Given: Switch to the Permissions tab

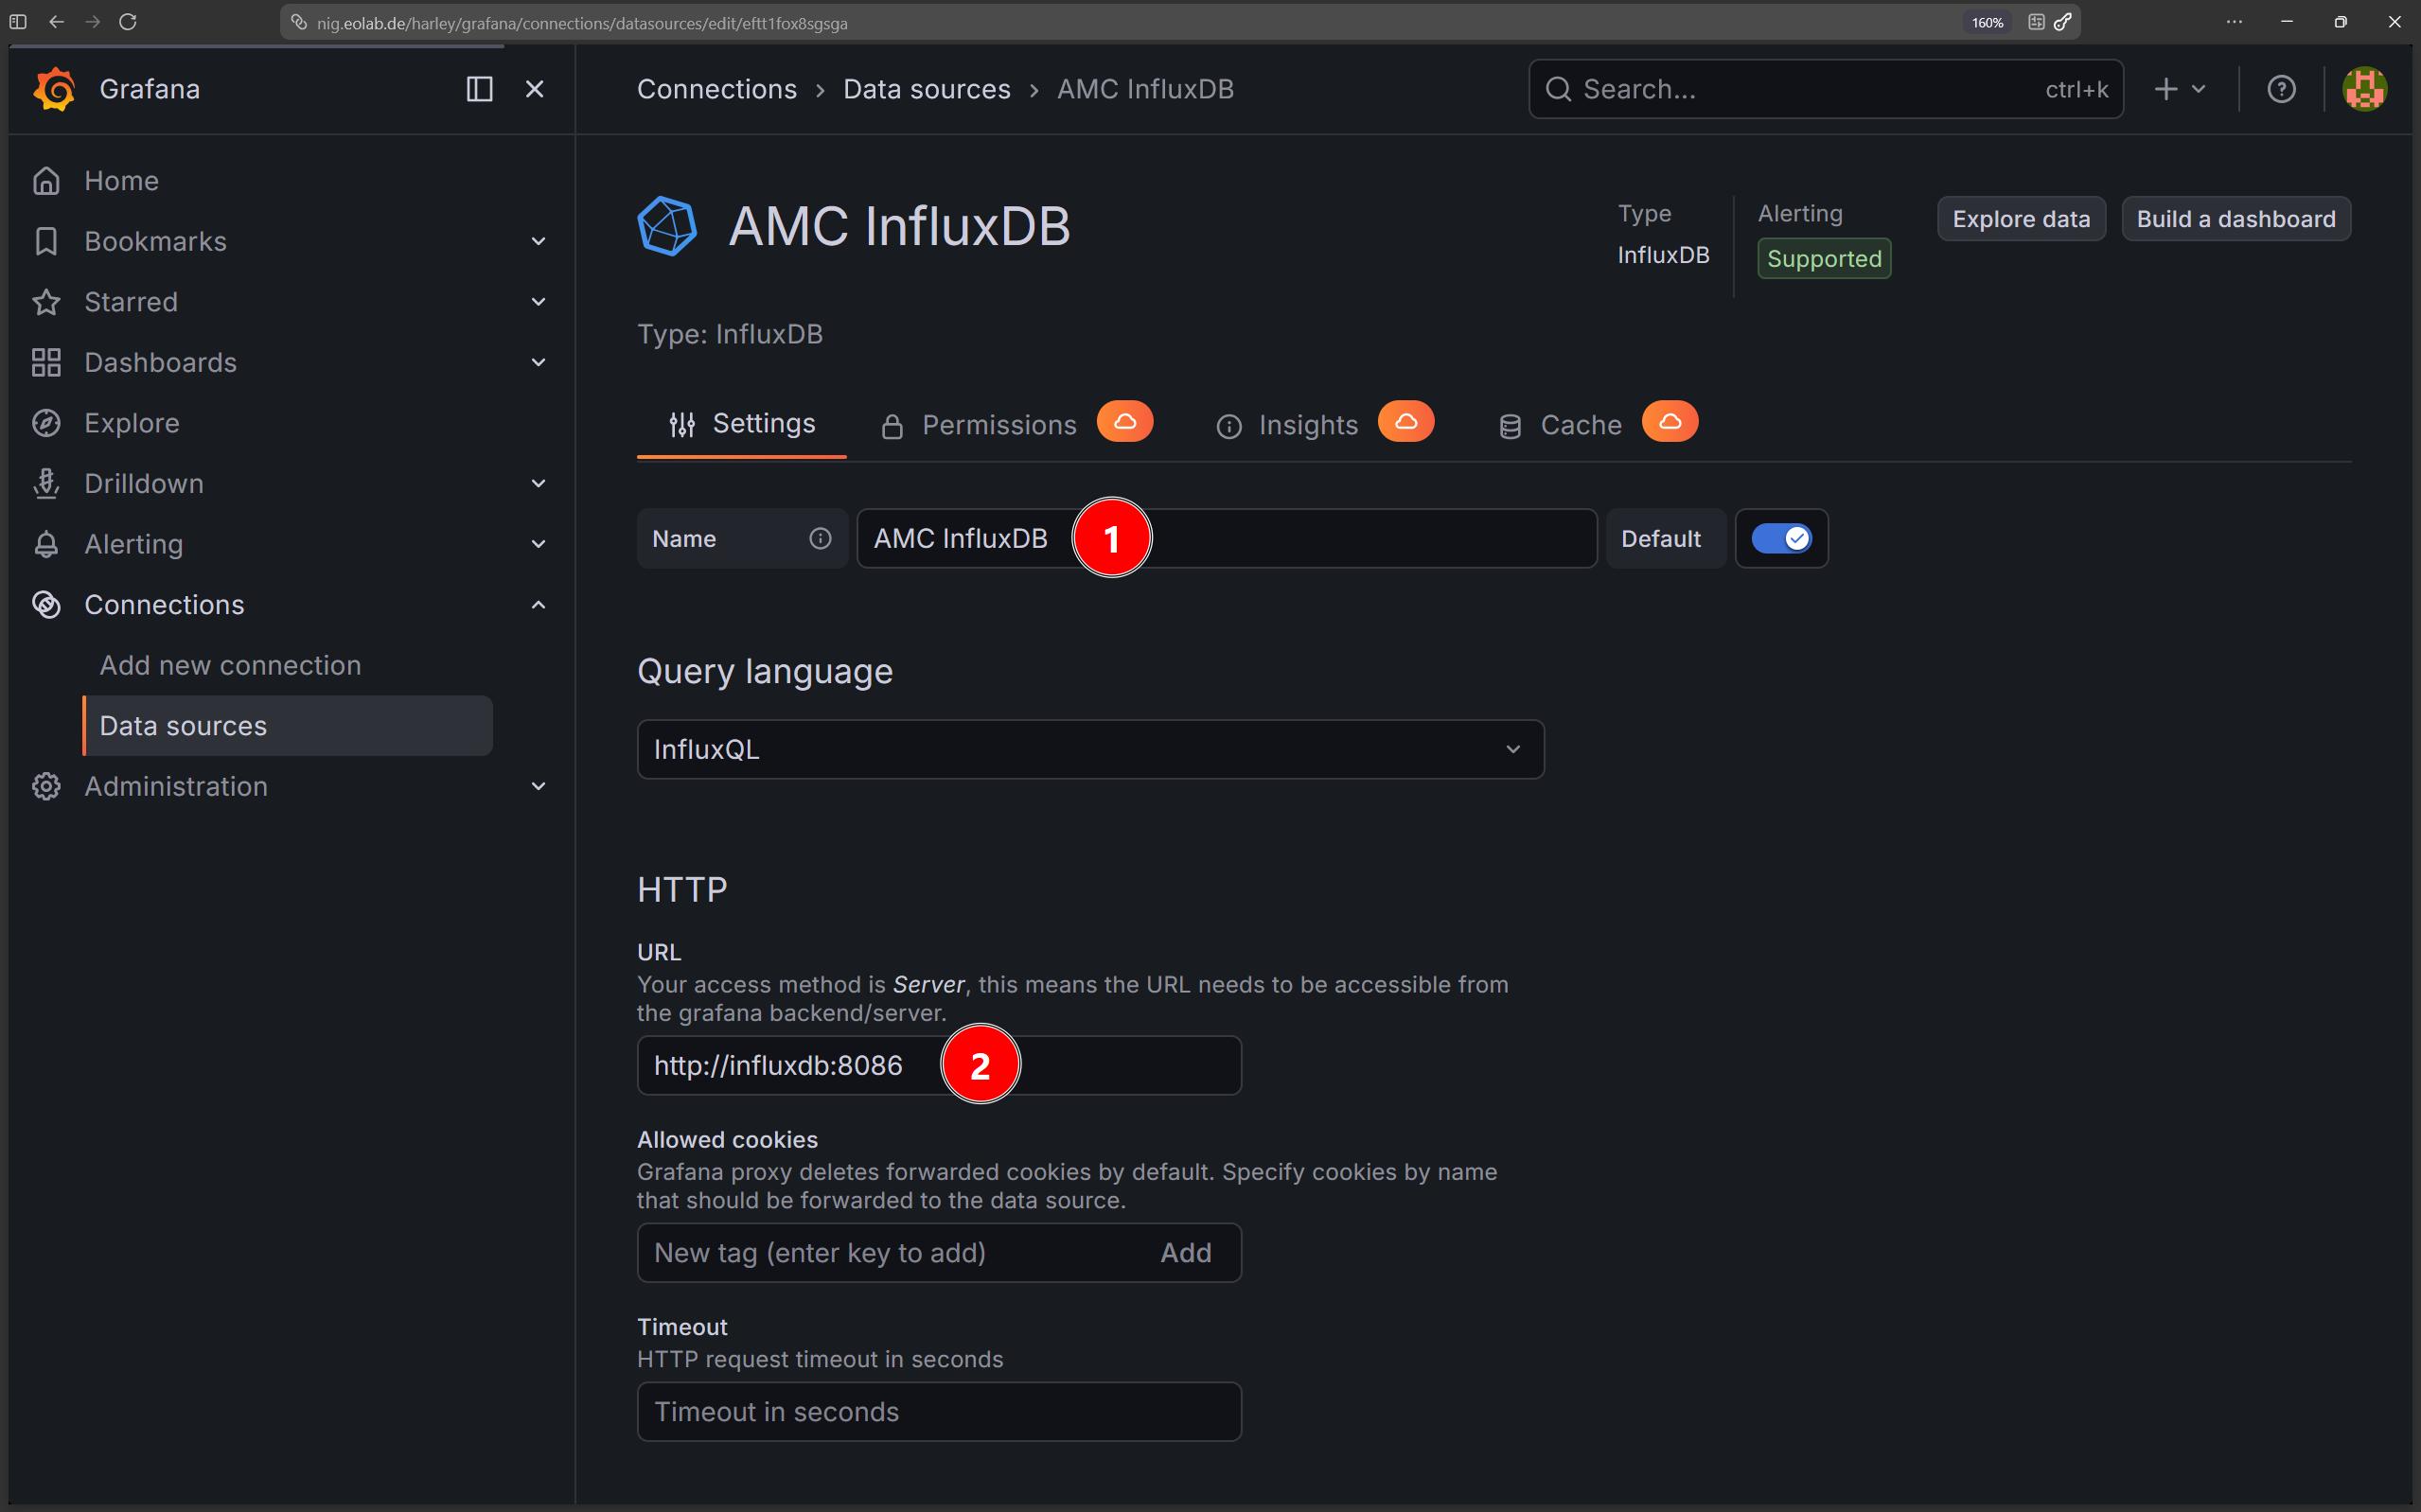Looking at the screenshot, I should click(x=979, y=426).
